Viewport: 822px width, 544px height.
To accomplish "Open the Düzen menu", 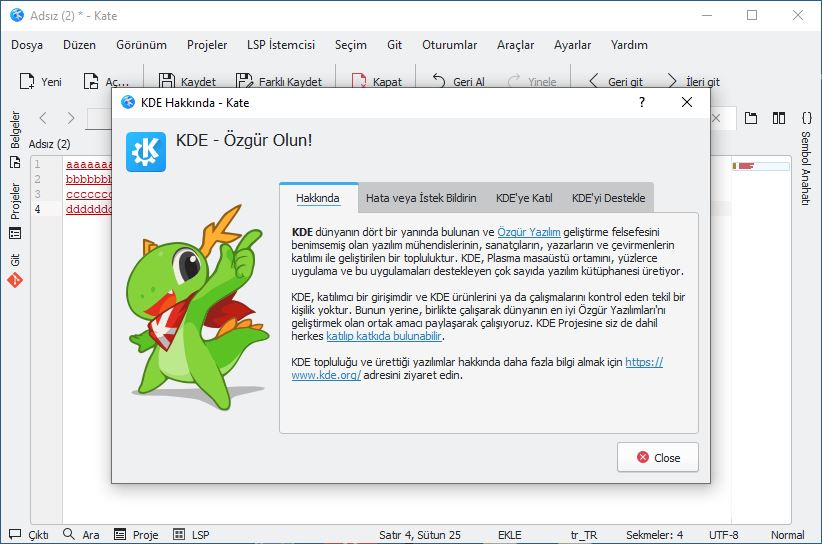I will click(x=79, y=45).
